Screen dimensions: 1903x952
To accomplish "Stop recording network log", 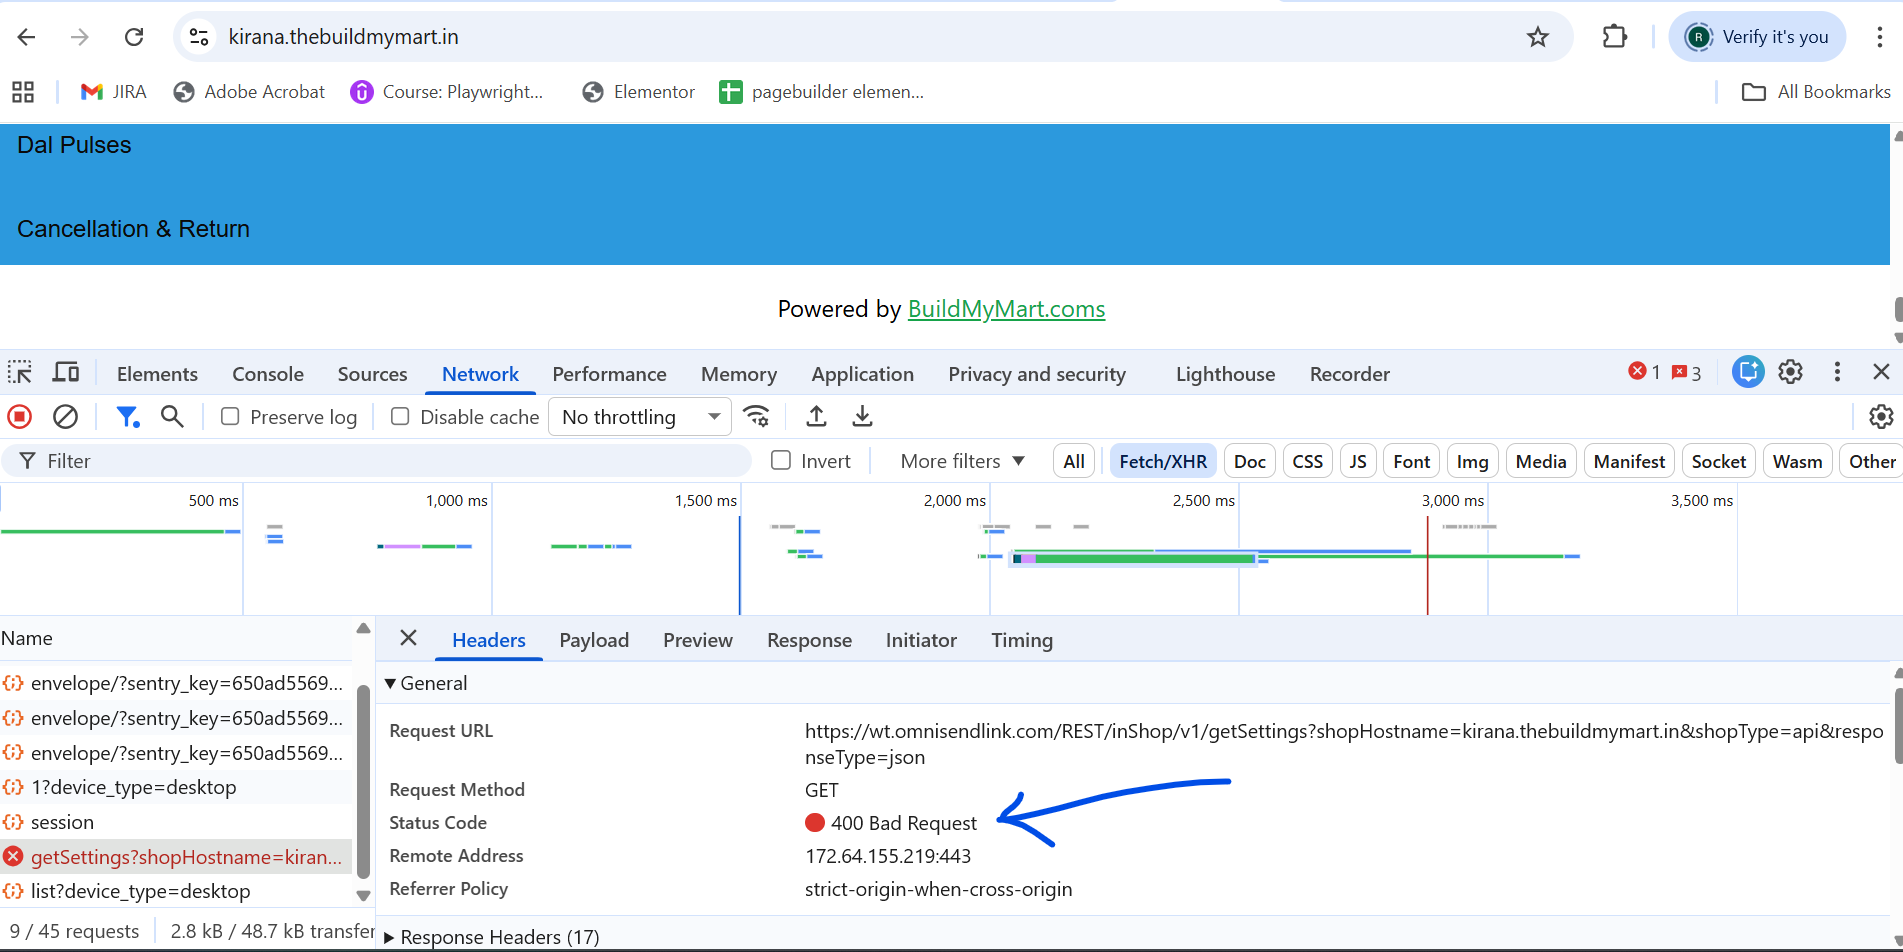I will click(20, 416).
